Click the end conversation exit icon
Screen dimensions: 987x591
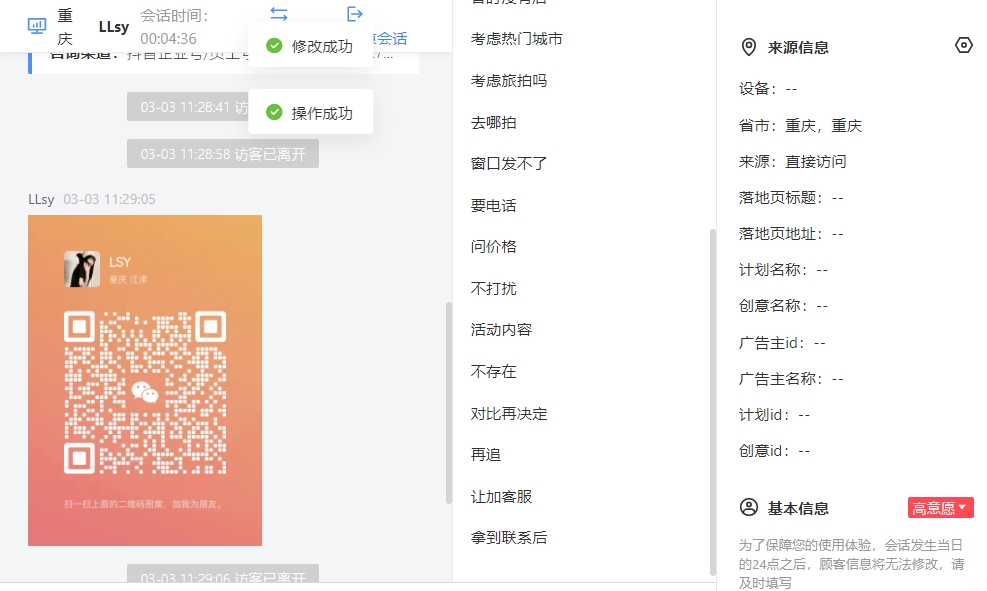(x=355, y=13)
